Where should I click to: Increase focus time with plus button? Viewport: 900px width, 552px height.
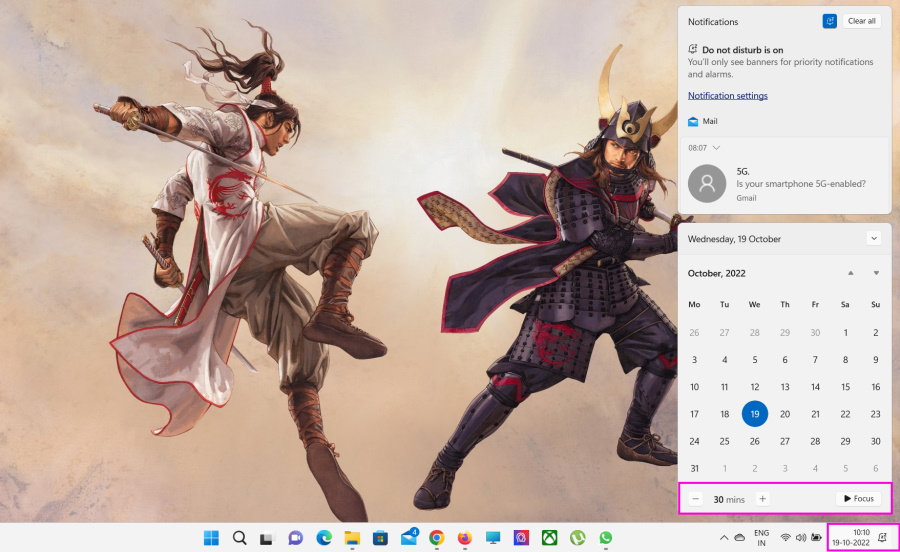(762, 498)
